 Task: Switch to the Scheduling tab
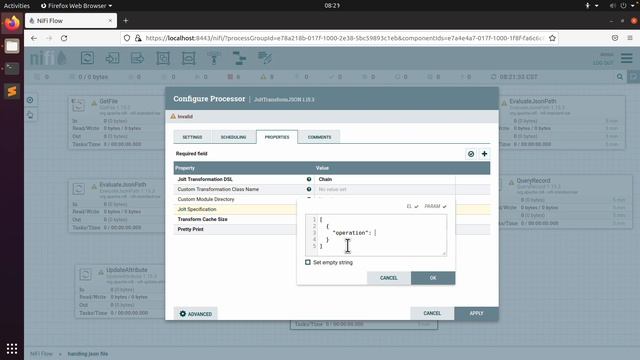[233, 137]
